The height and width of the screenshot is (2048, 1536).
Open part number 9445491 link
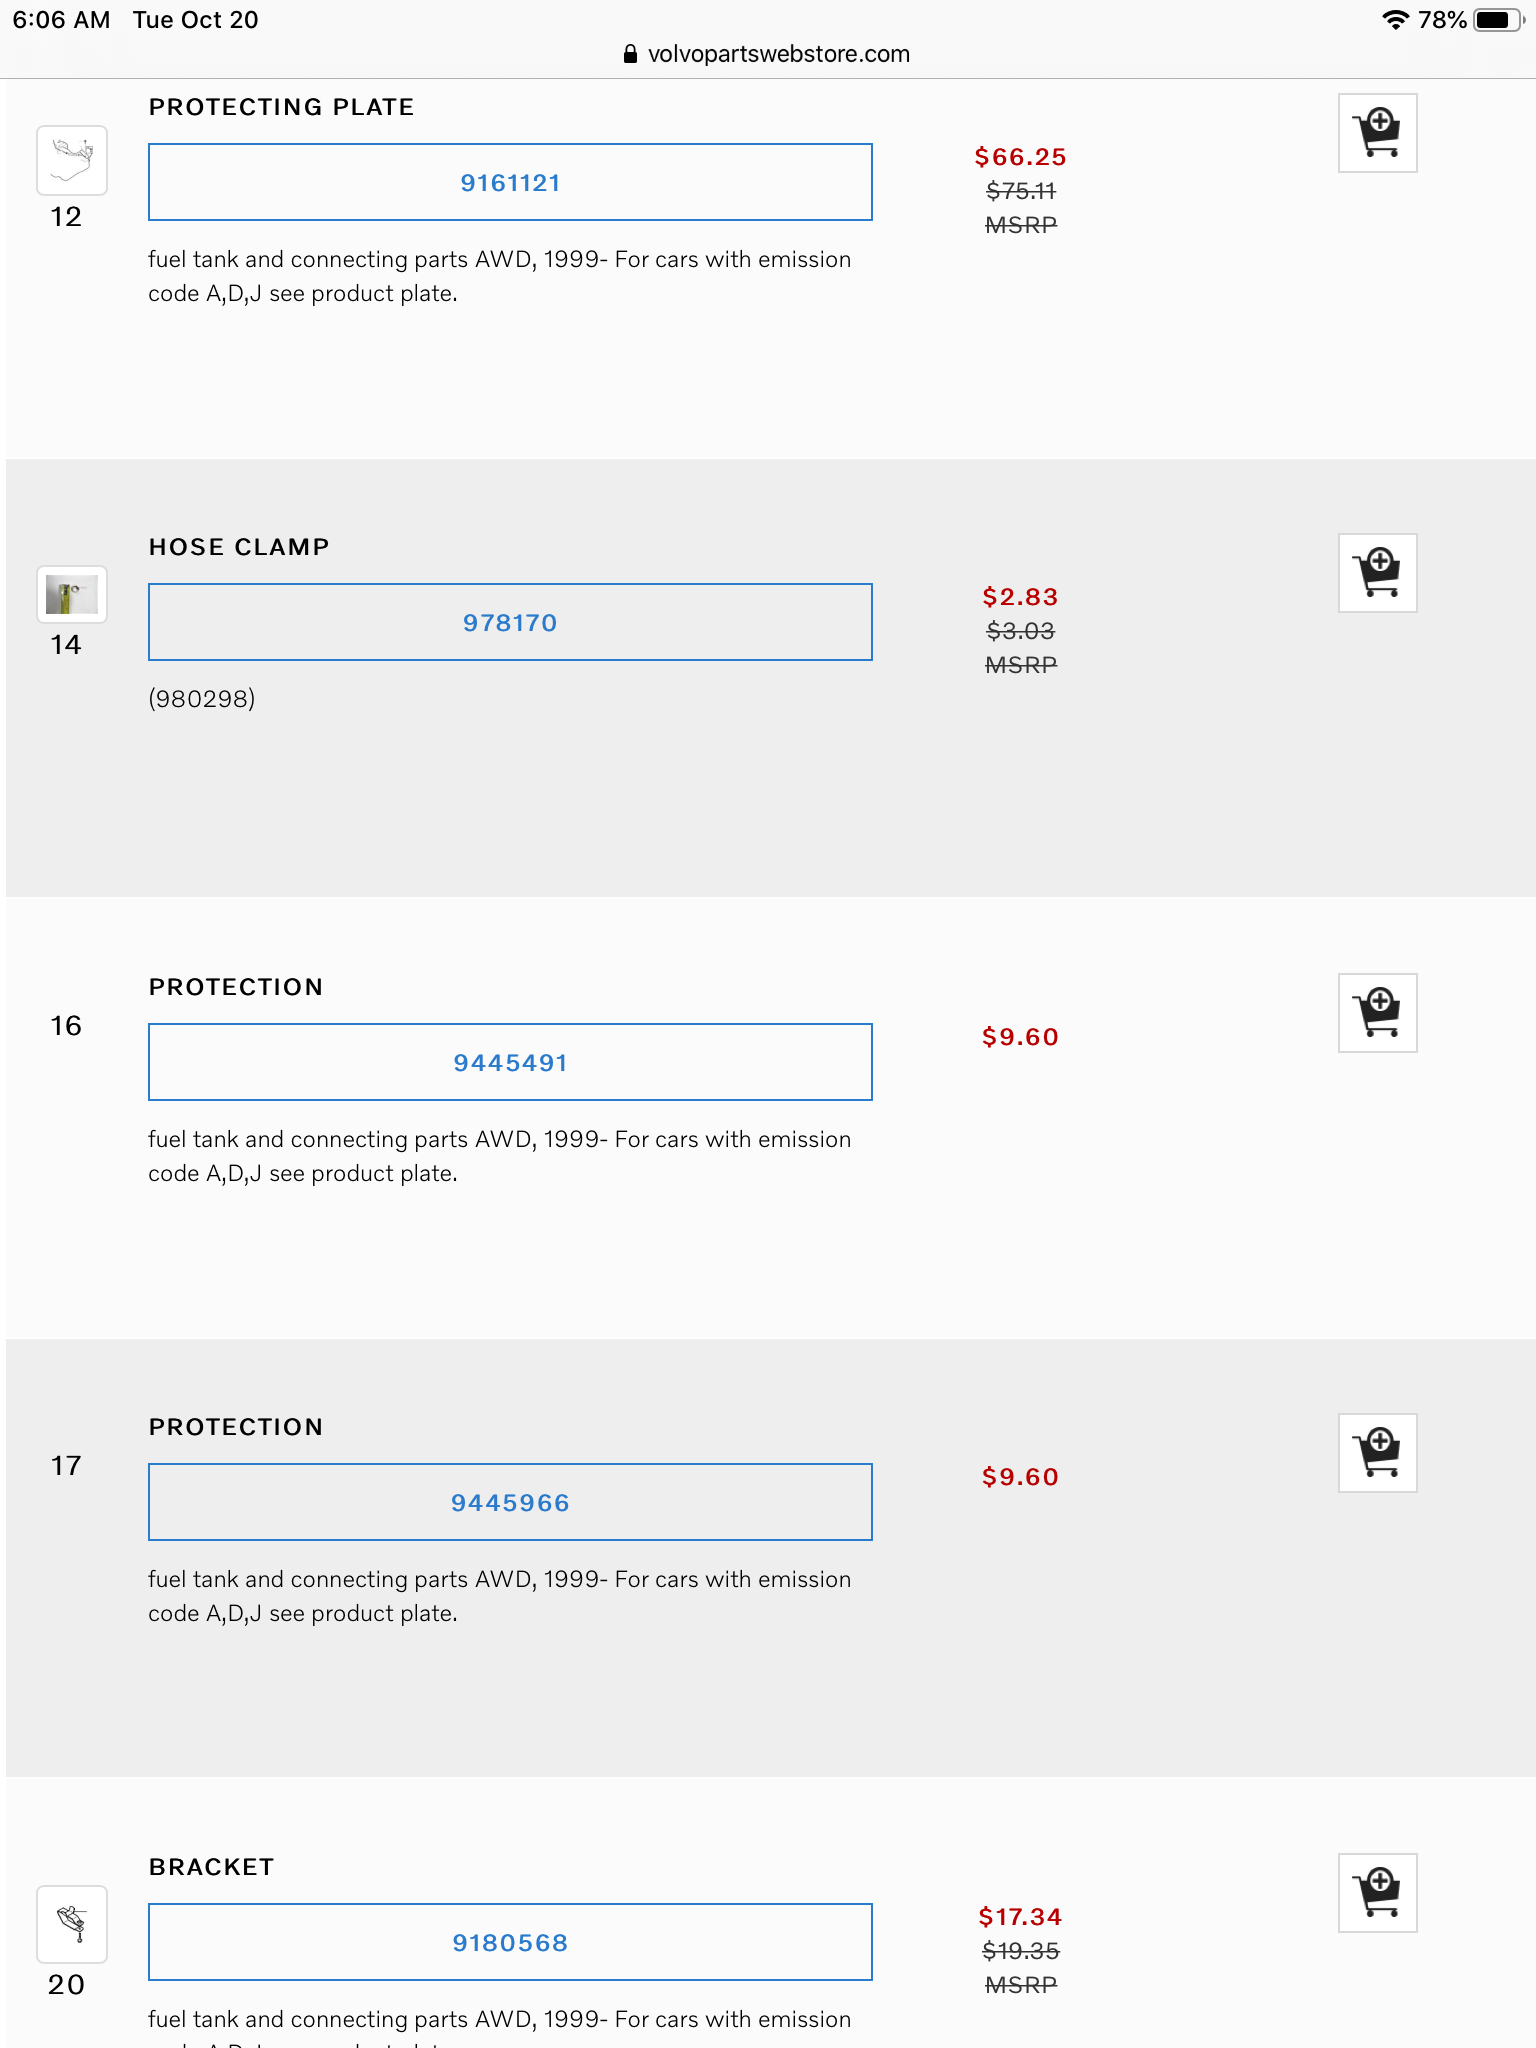[x=510, y=1063]
